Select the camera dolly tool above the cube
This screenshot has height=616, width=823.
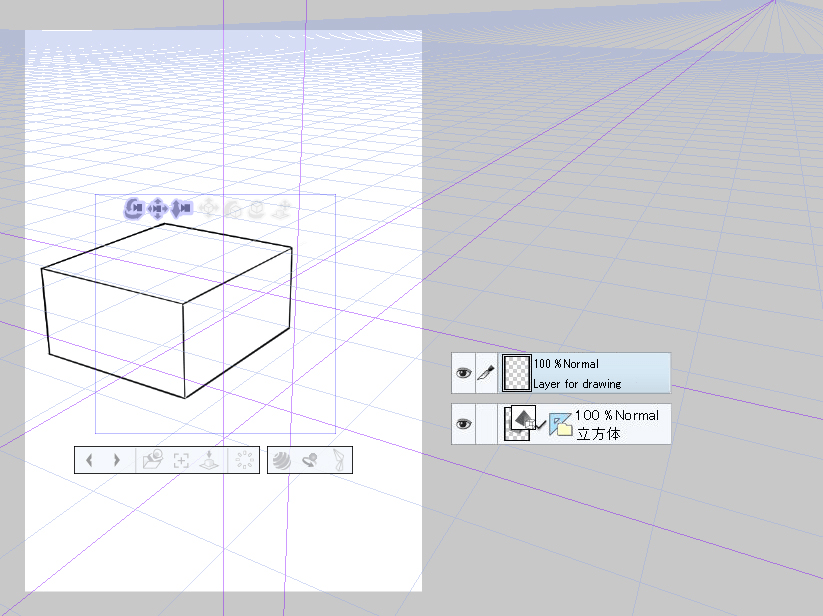click(180, 209)
